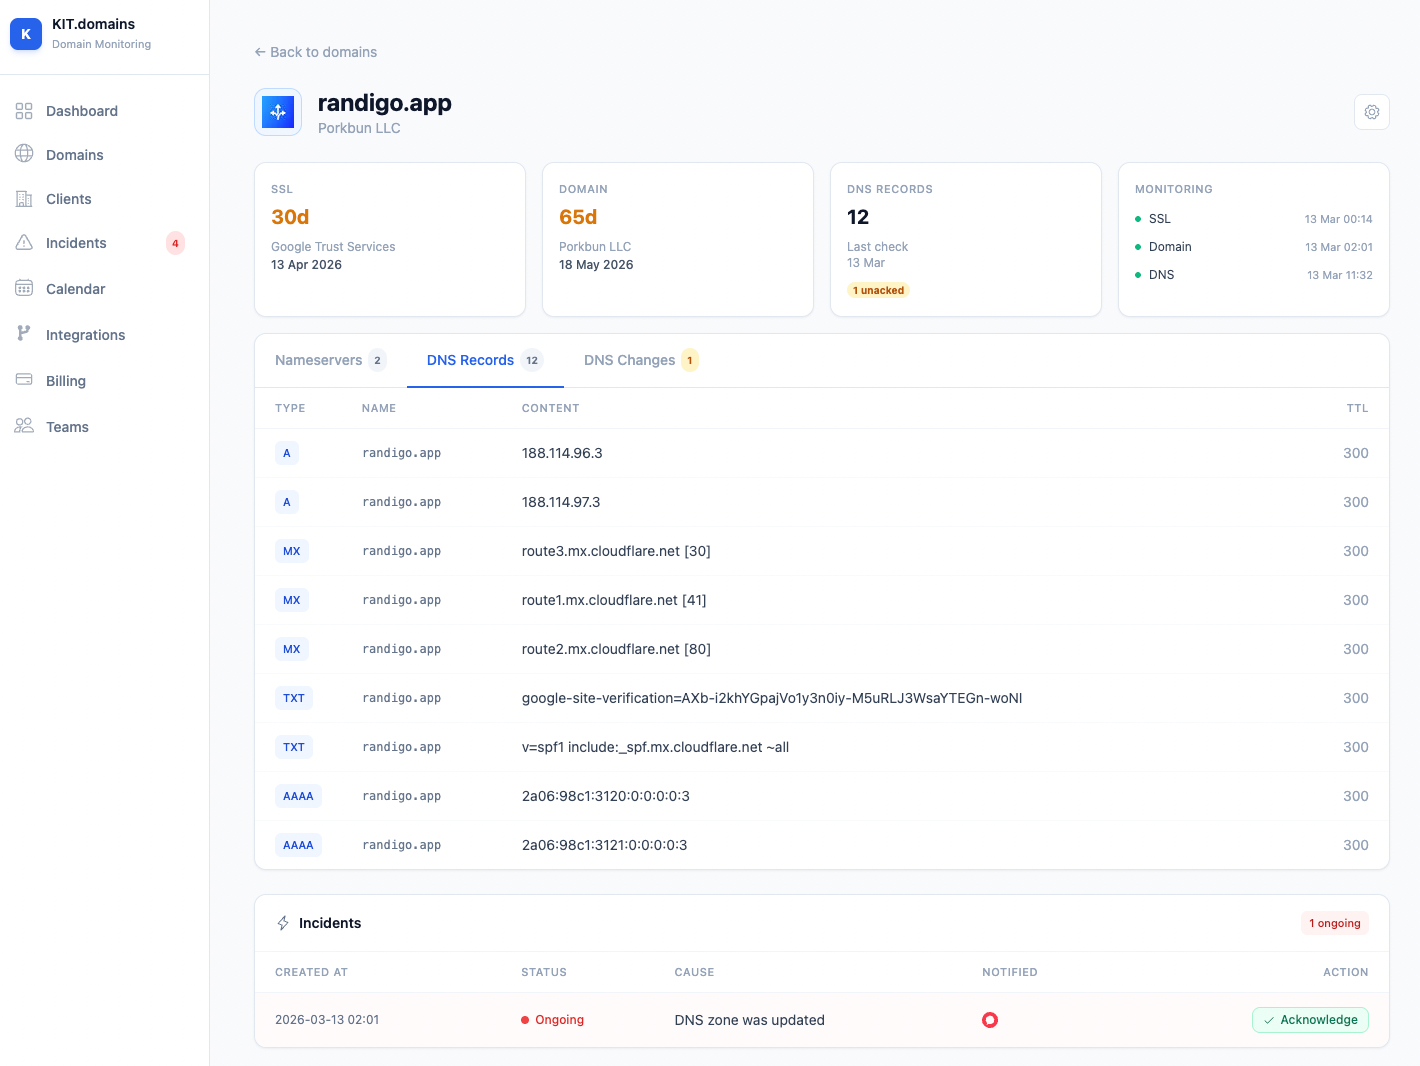Select Domains from the sidebar
The width and height of the screenshot is (1420, 1066).
(74, 155)
